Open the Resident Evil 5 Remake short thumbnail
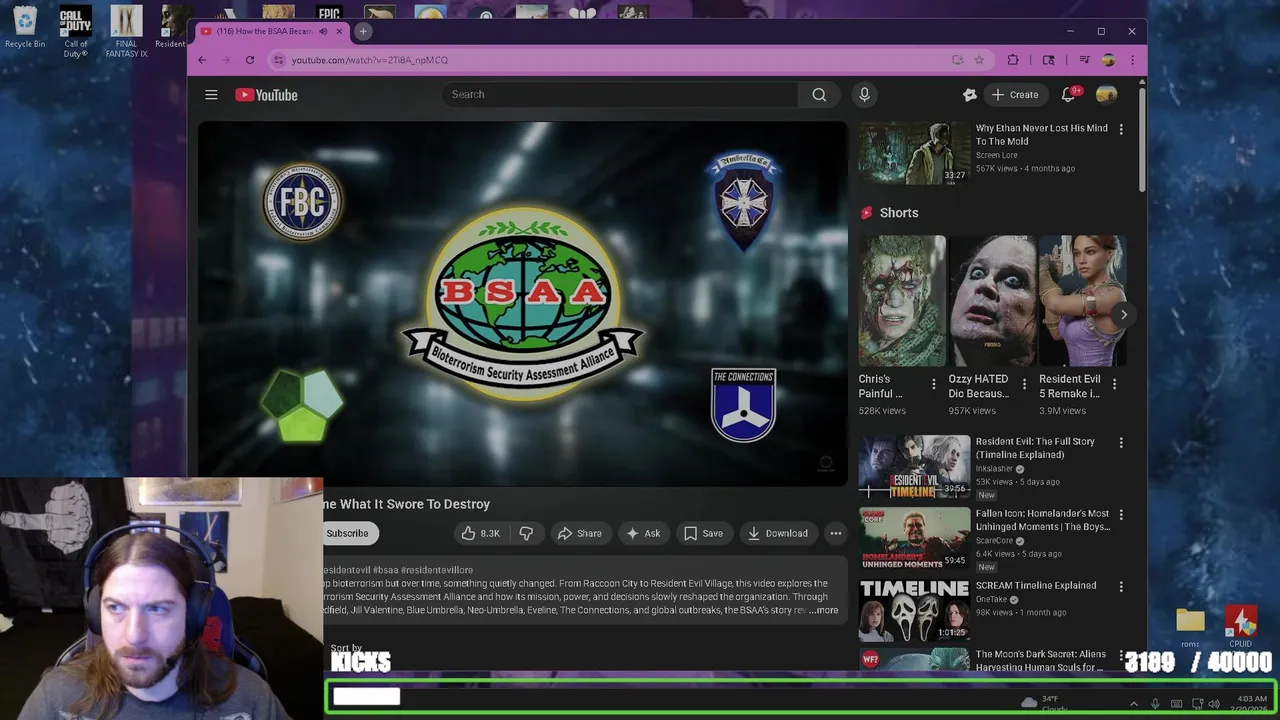This screenshot has height=720, width=1280. [x=1082, y=301]
